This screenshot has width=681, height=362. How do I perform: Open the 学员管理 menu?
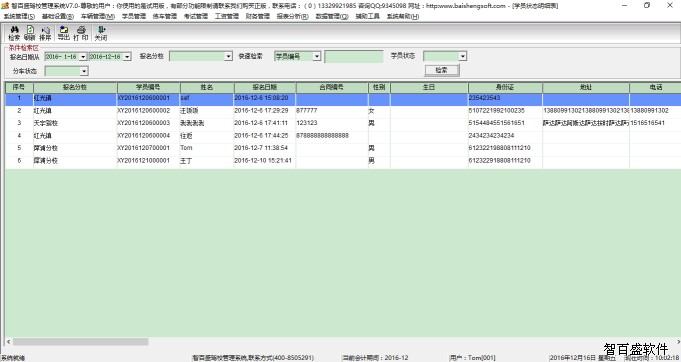[134, 16]
